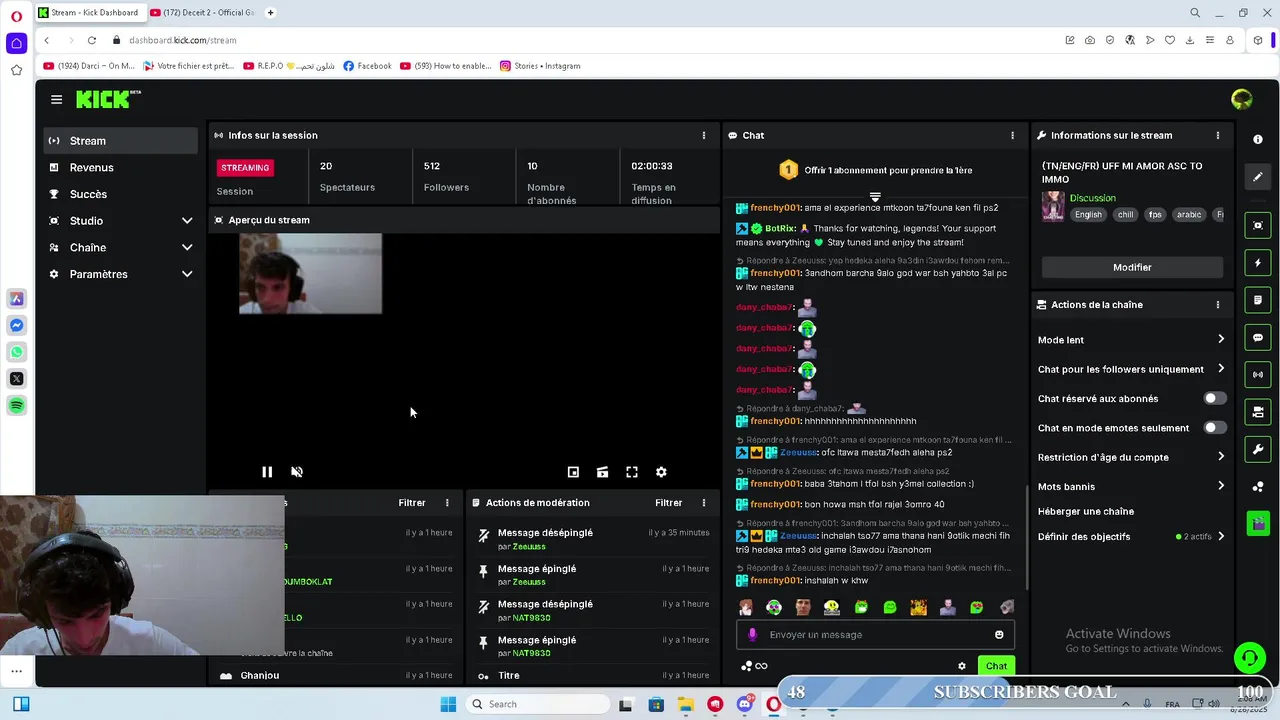The height and width of the screenshot is (720, 1280).
Task: Open Spotify in Opera sidebar
Action: click(x=16, y=405)
